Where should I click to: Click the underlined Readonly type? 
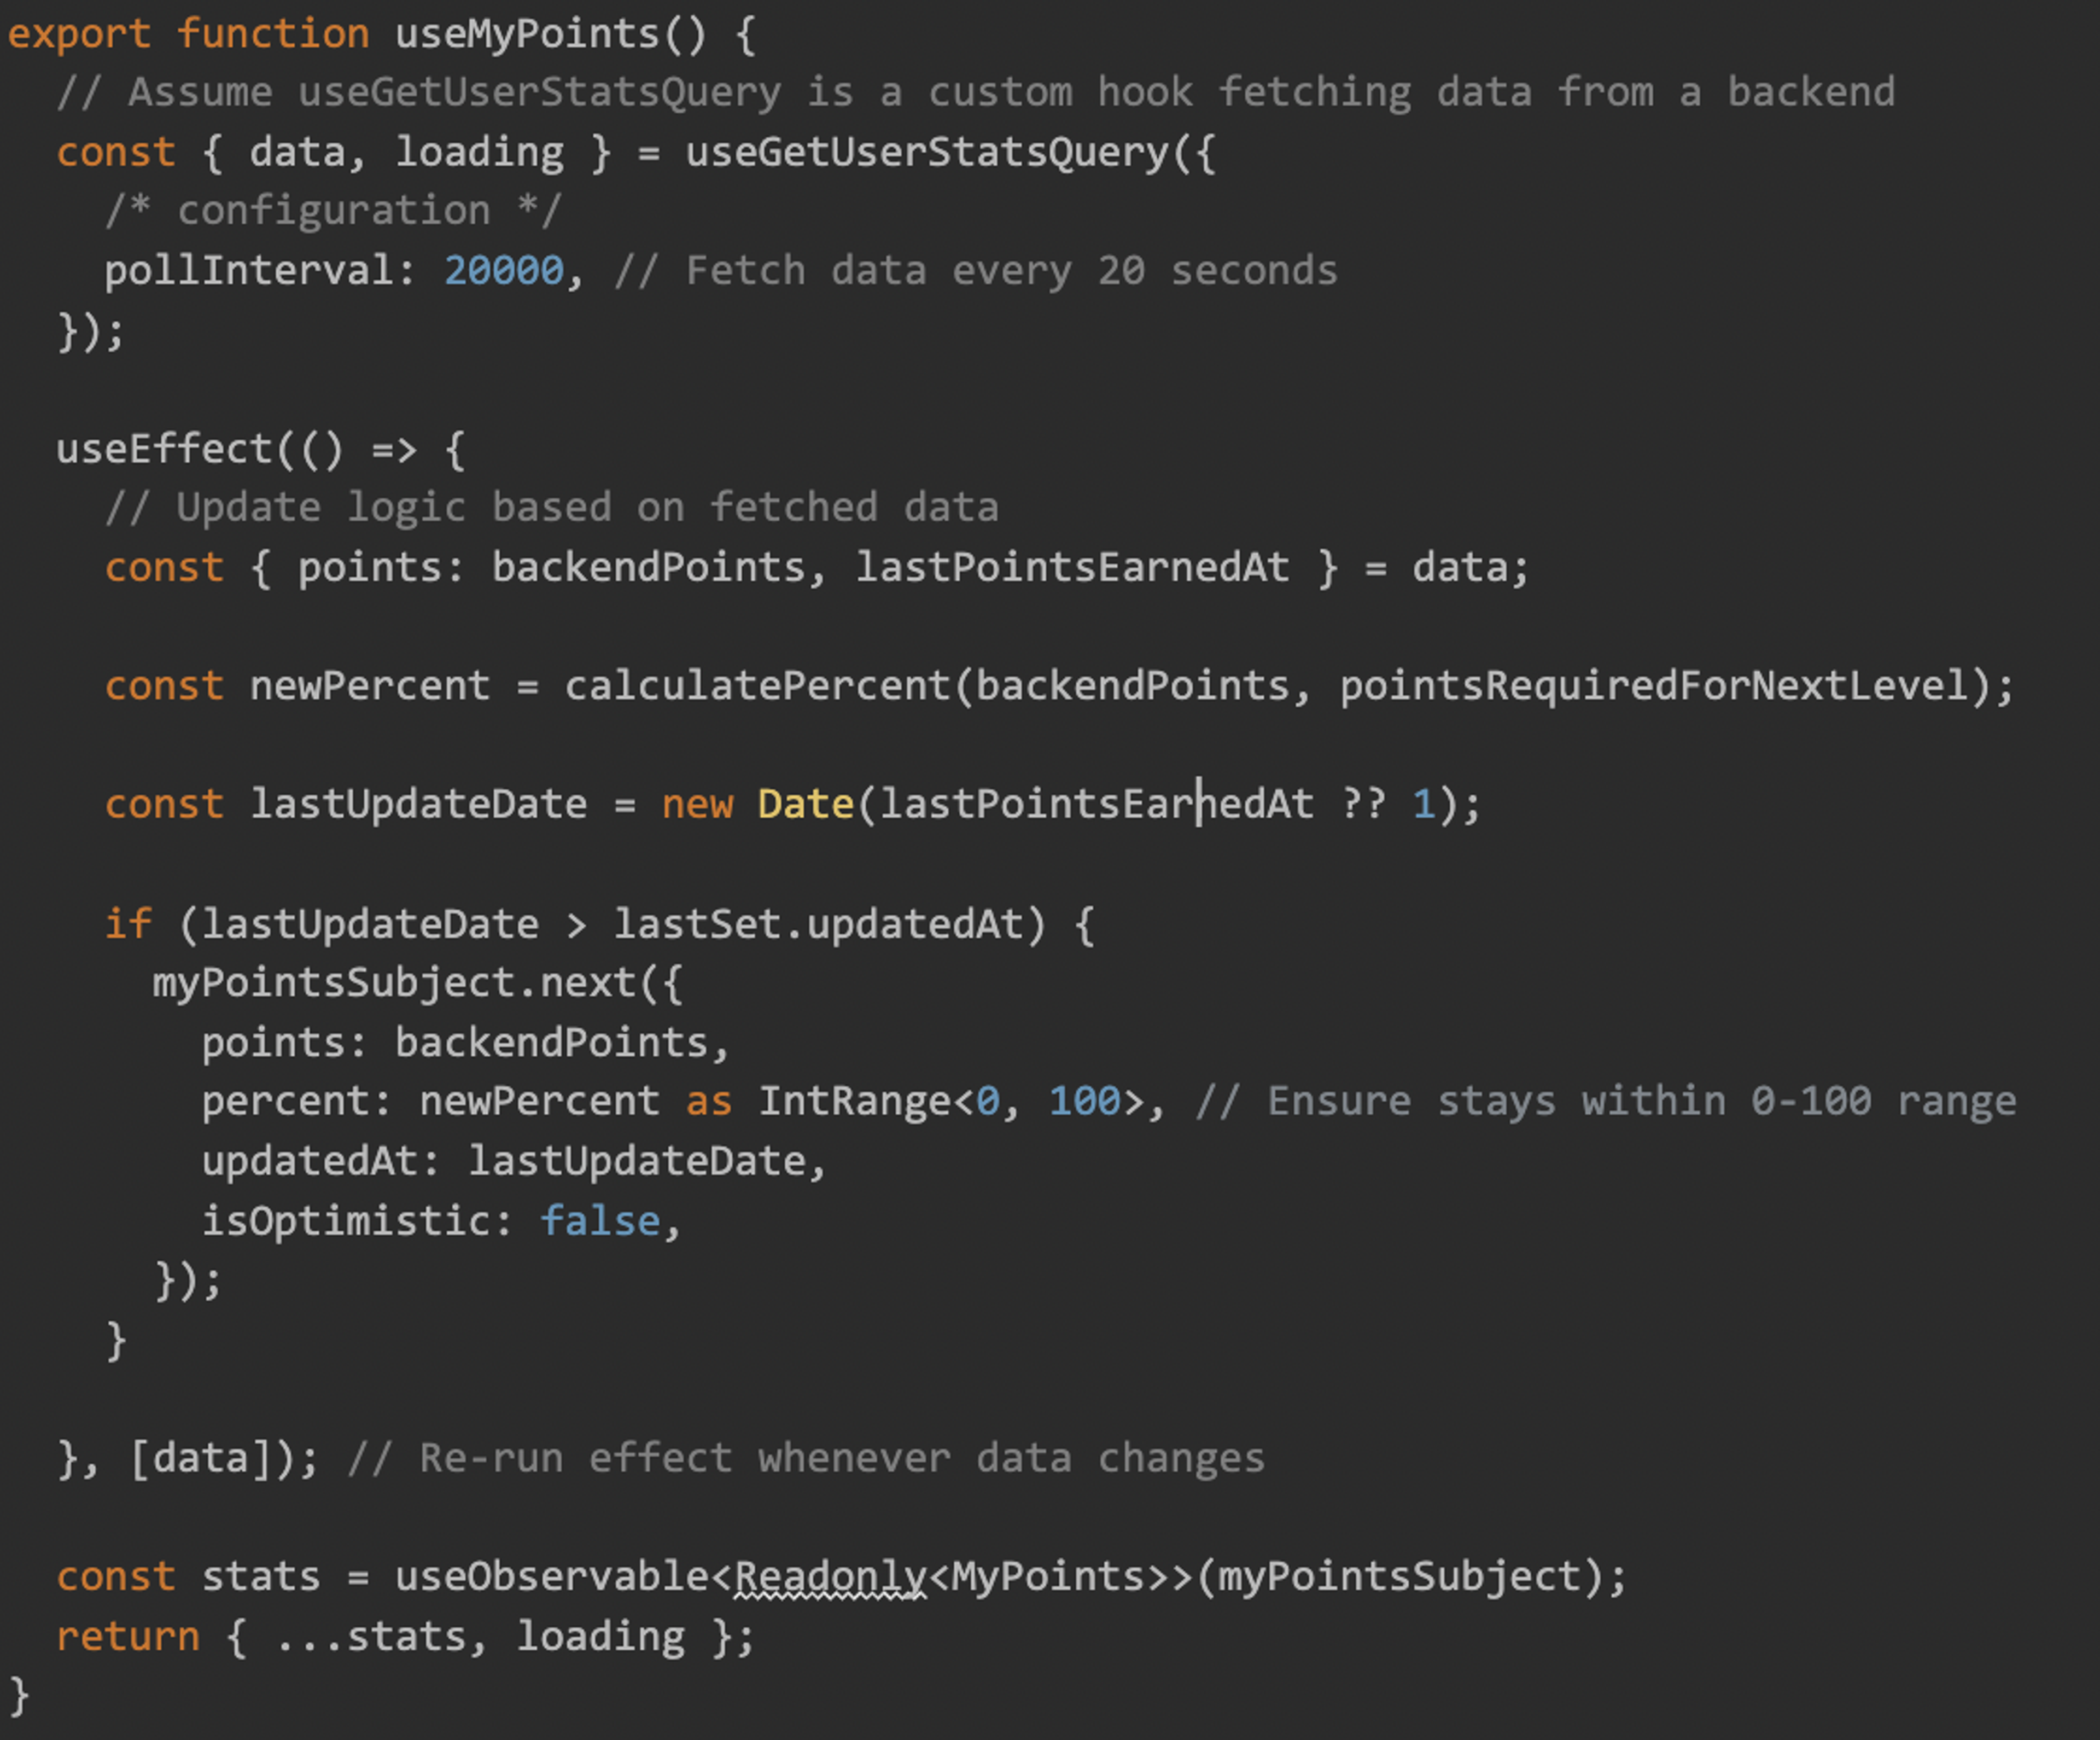[x=830, y=1578]
